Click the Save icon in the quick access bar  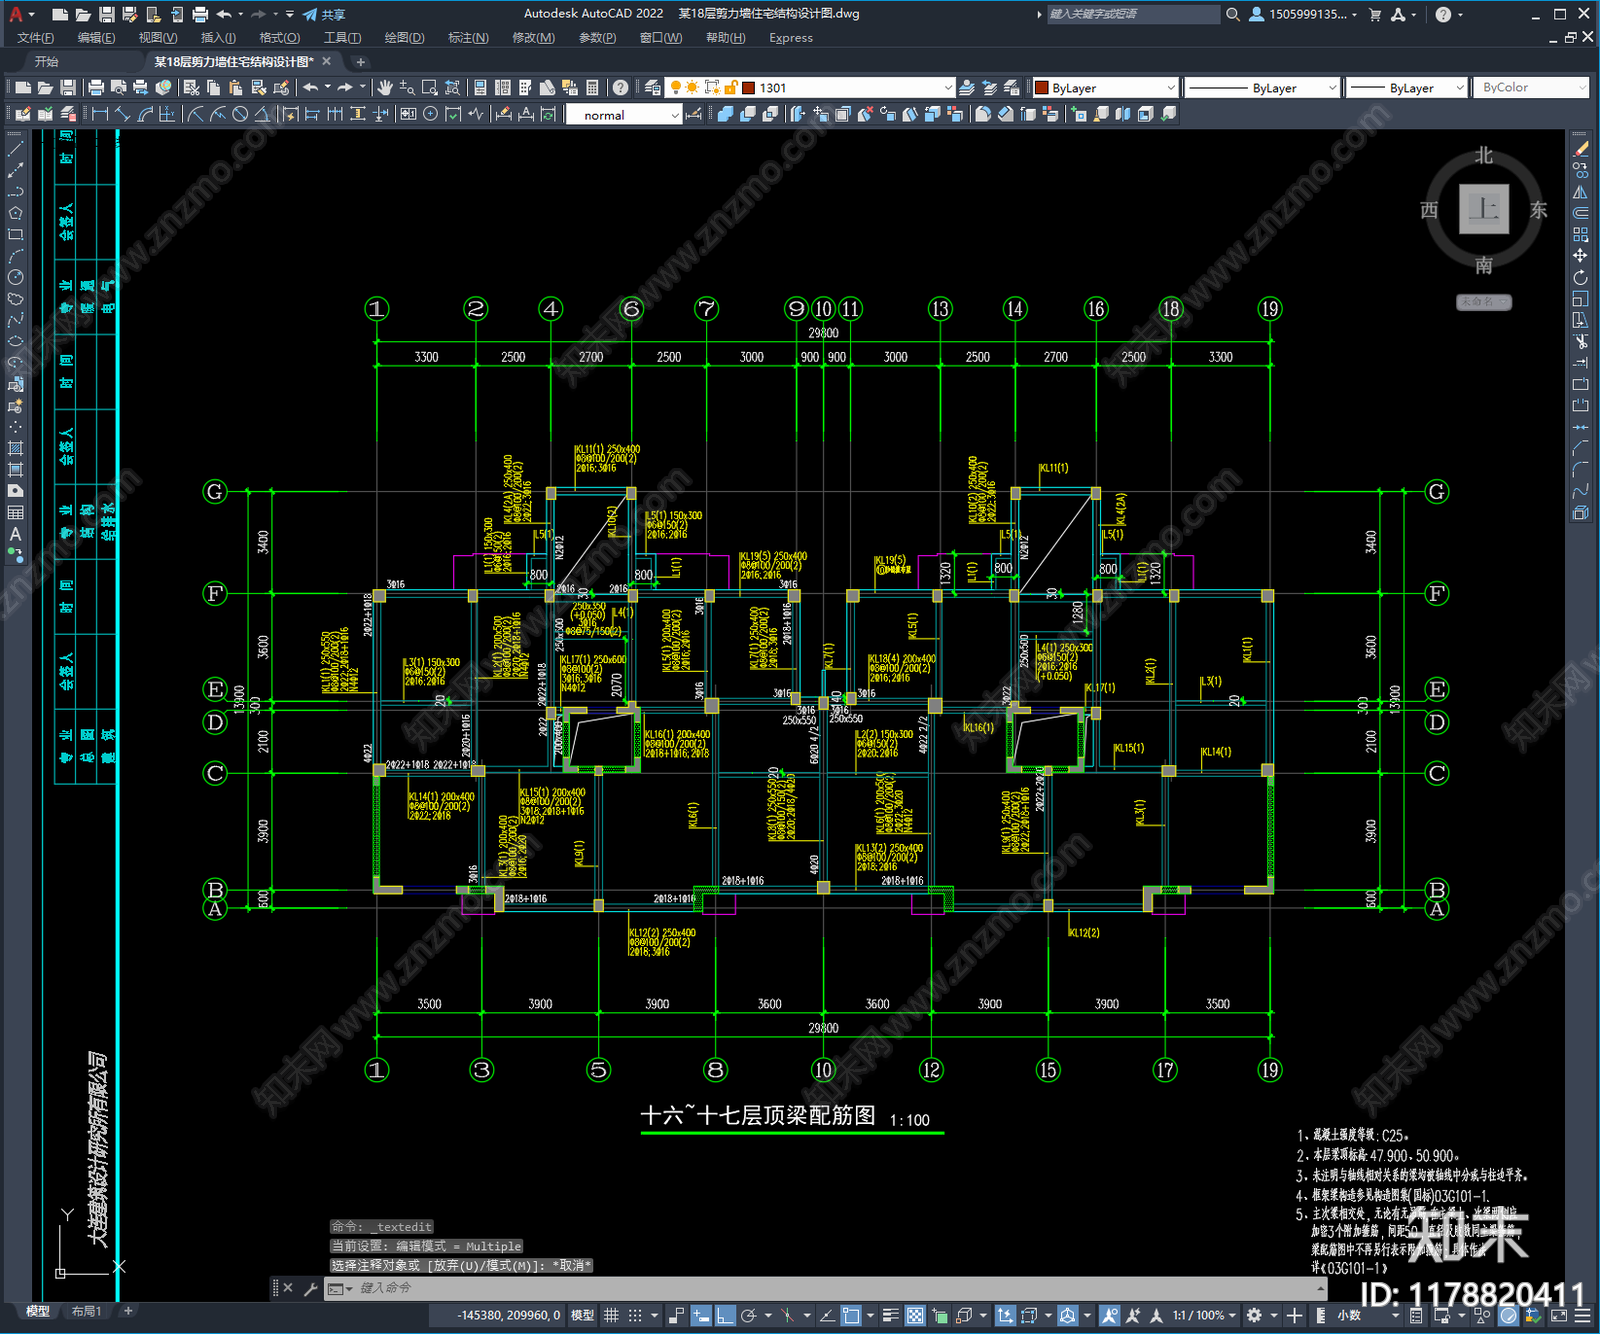106,14
